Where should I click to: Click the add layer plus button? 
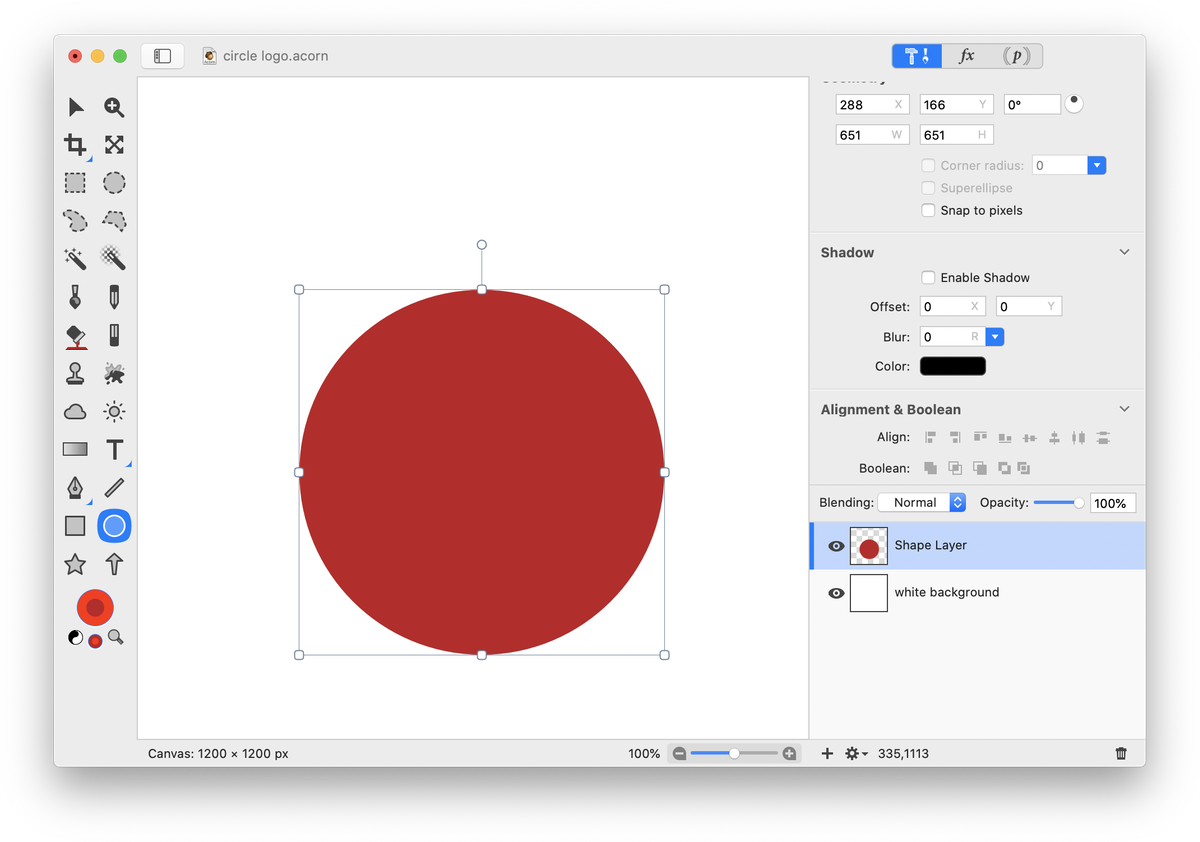click(x=827, y=753)
